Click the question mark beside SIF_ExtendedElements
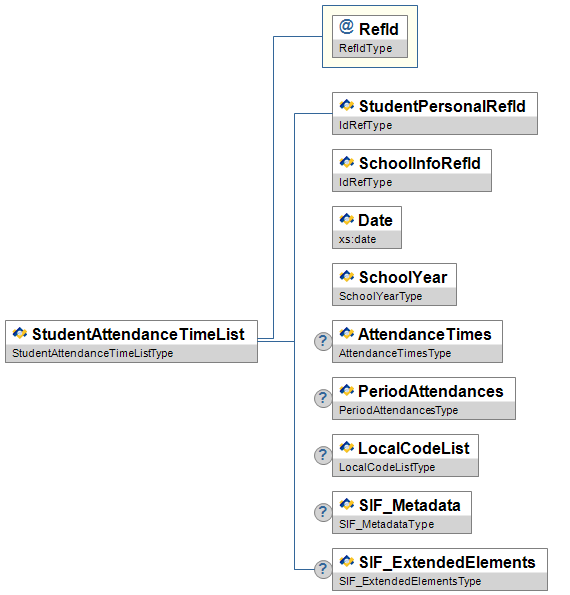 323,569
